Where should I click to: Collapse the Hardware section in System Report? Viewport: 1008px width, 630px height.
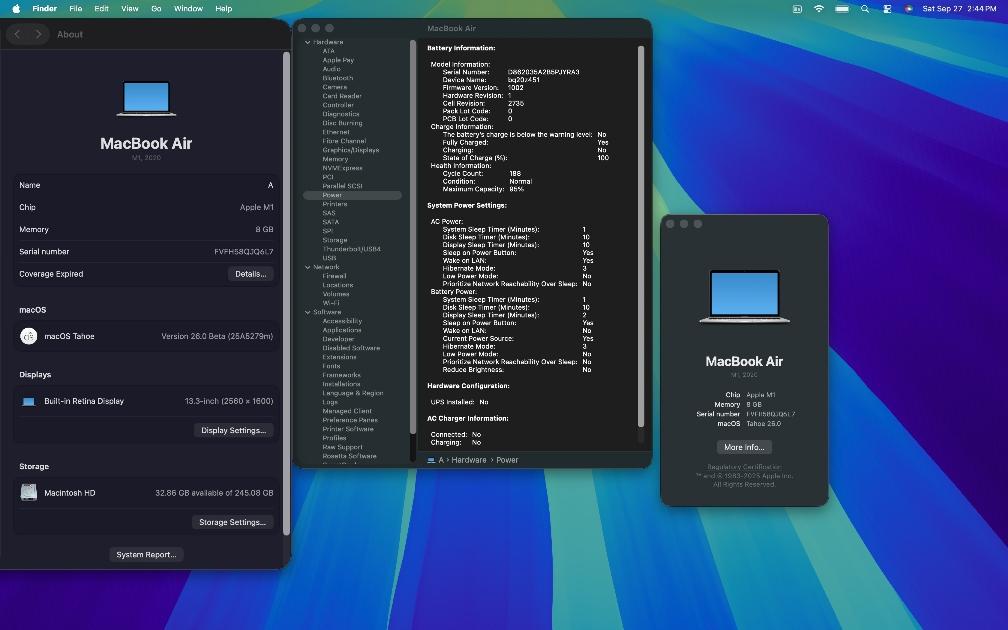tap(307, 42)
